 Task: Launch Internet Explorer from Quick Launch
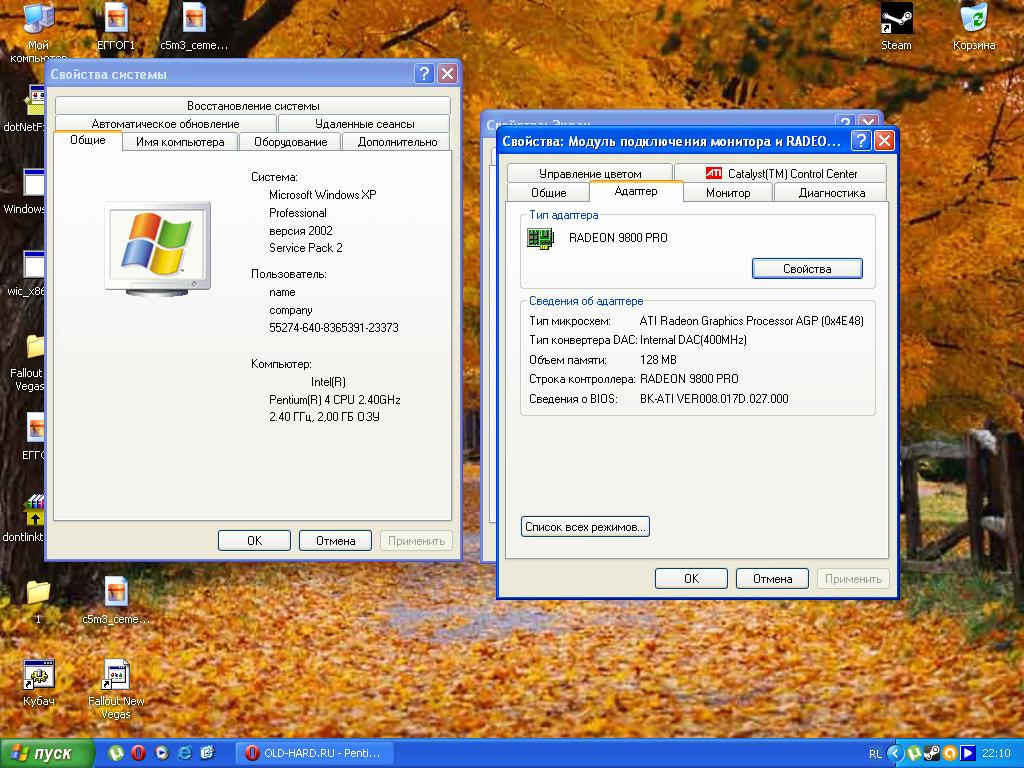[185, 753]
